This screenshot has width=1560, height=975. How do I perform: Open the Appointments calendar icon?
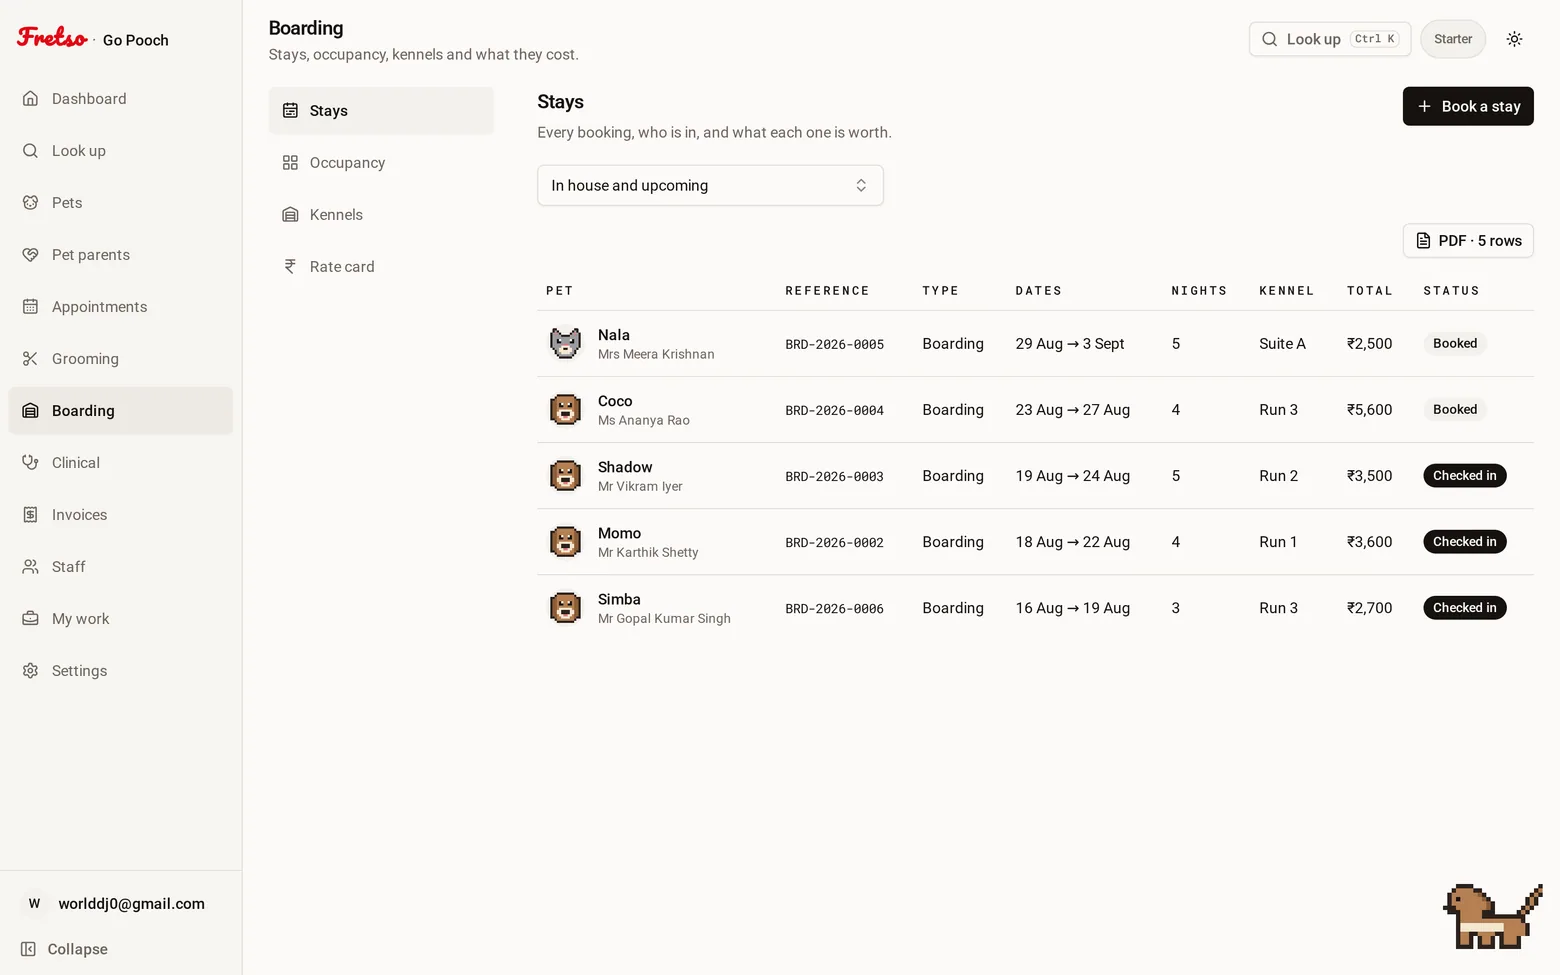click(31, 306)
